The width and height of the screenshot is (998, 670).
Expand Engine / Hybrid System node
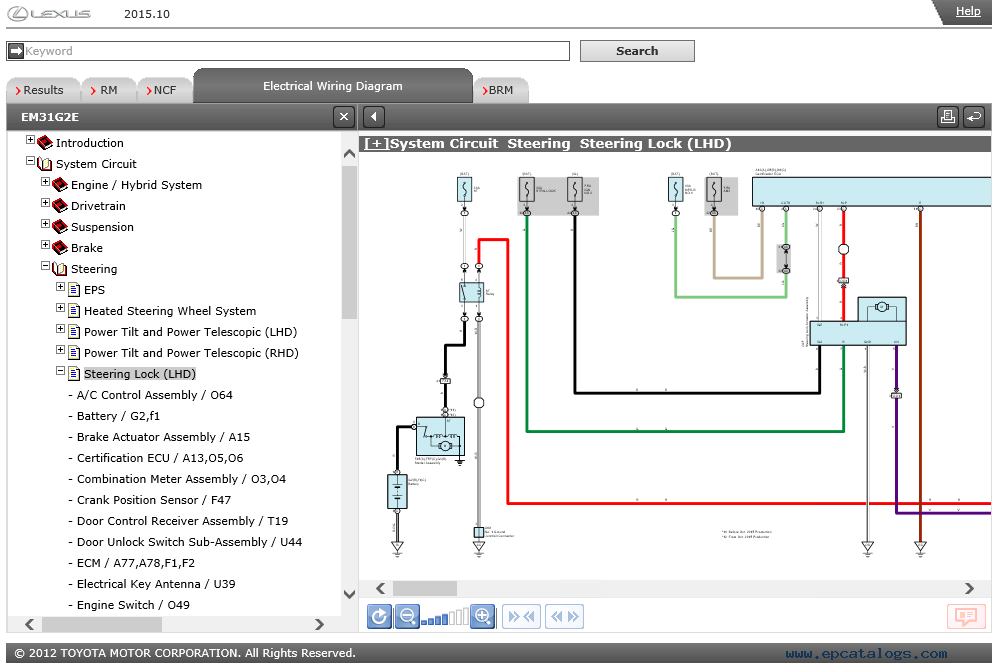point(45,181)
